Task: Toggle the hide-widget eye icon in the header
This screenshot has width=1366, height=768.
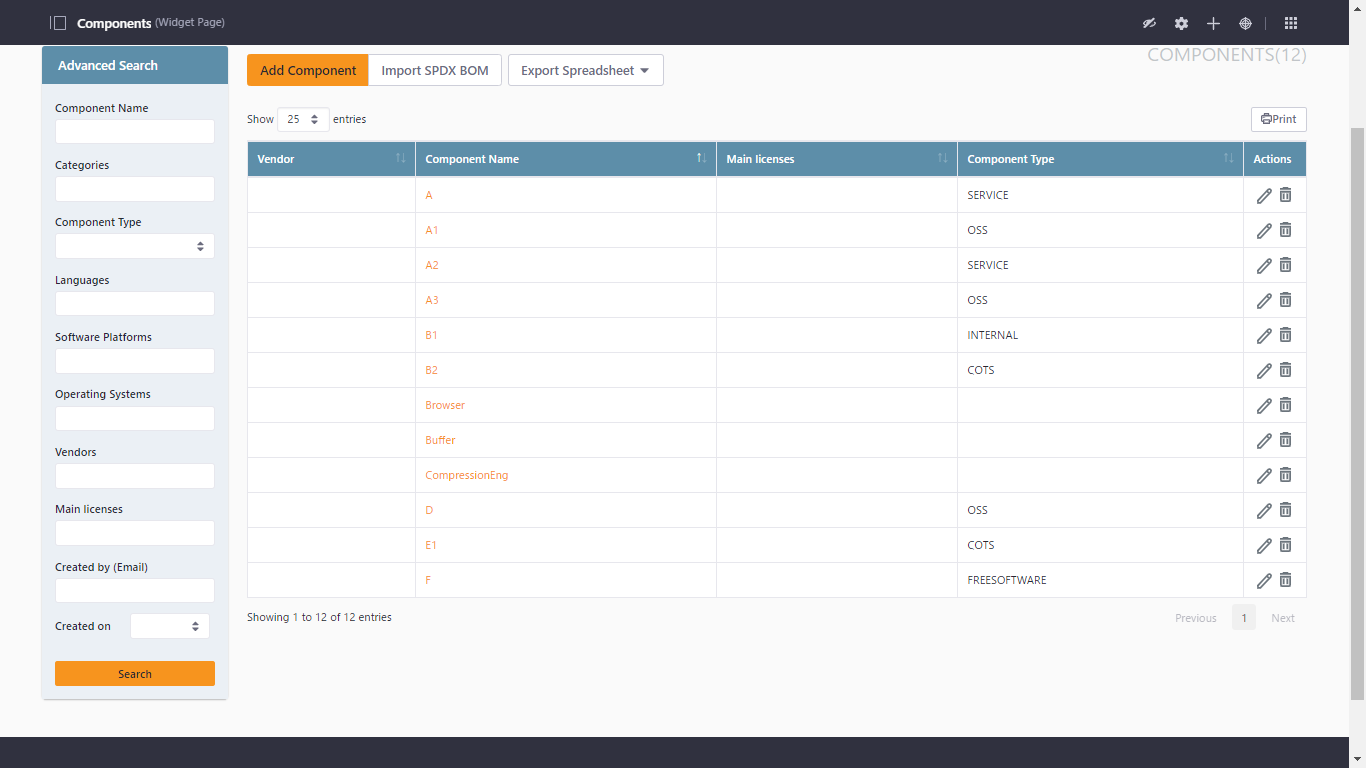Action: point(1149,22)
